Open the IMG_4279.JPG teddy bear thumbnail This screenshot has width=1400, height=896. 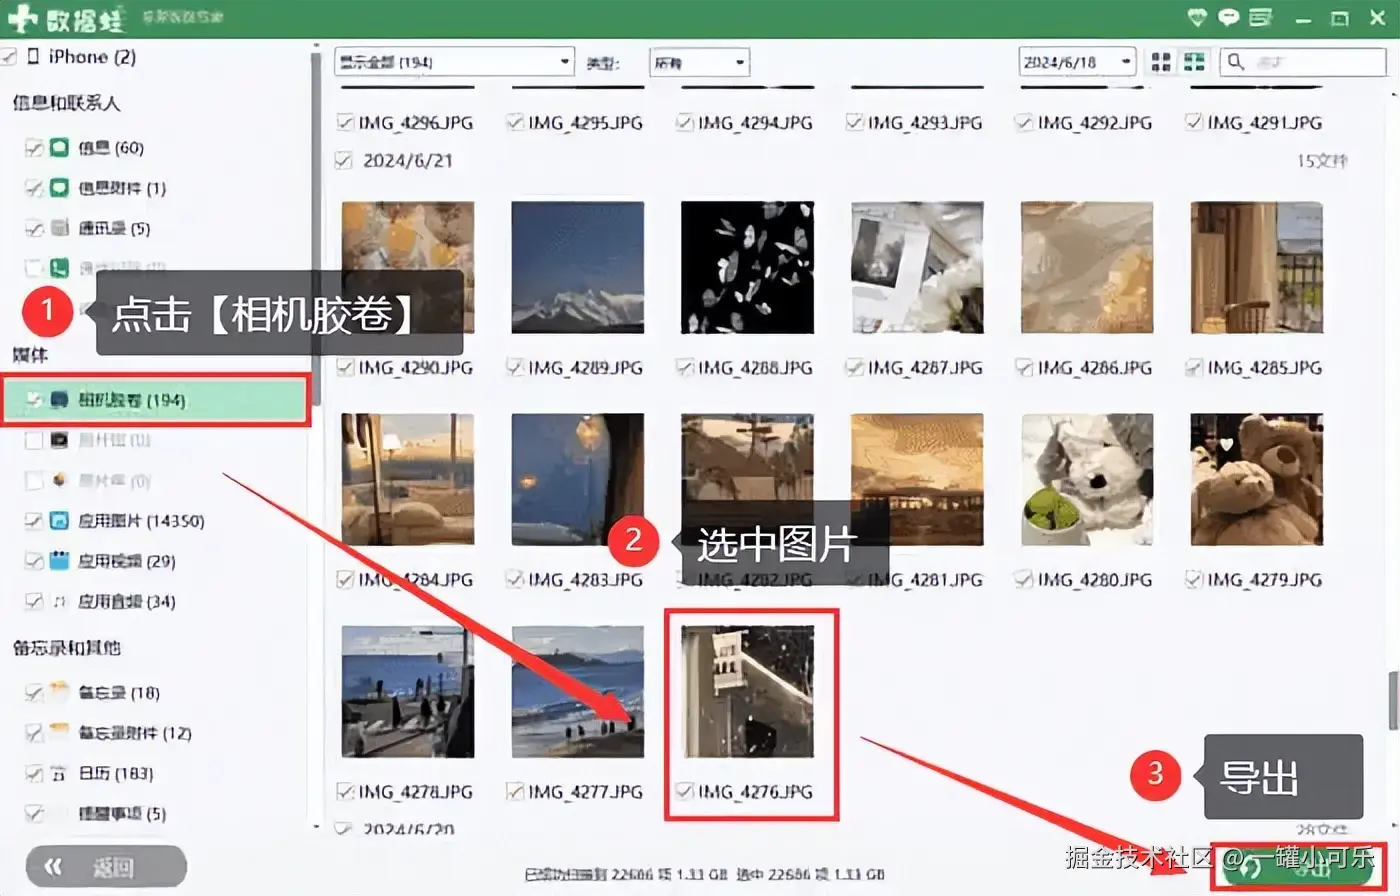pos(1257,479)
